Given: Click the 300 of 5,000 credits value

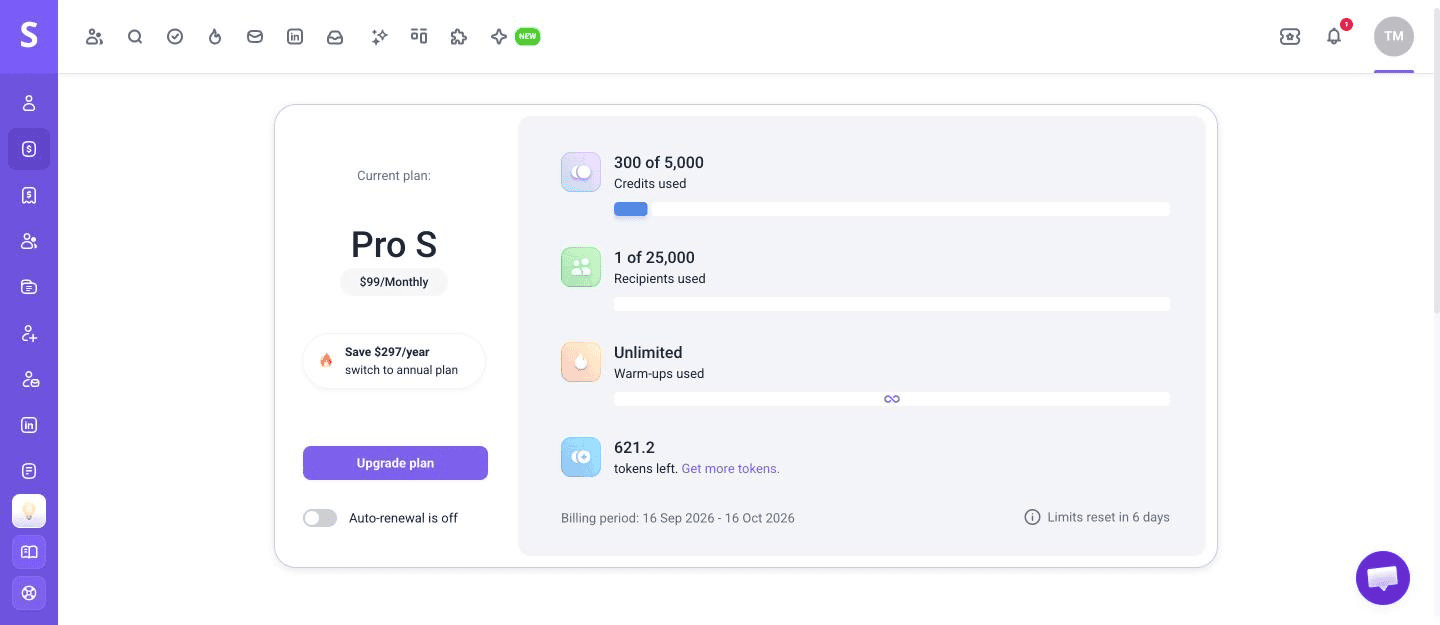Looking at the screenshot, I should 659,162.
